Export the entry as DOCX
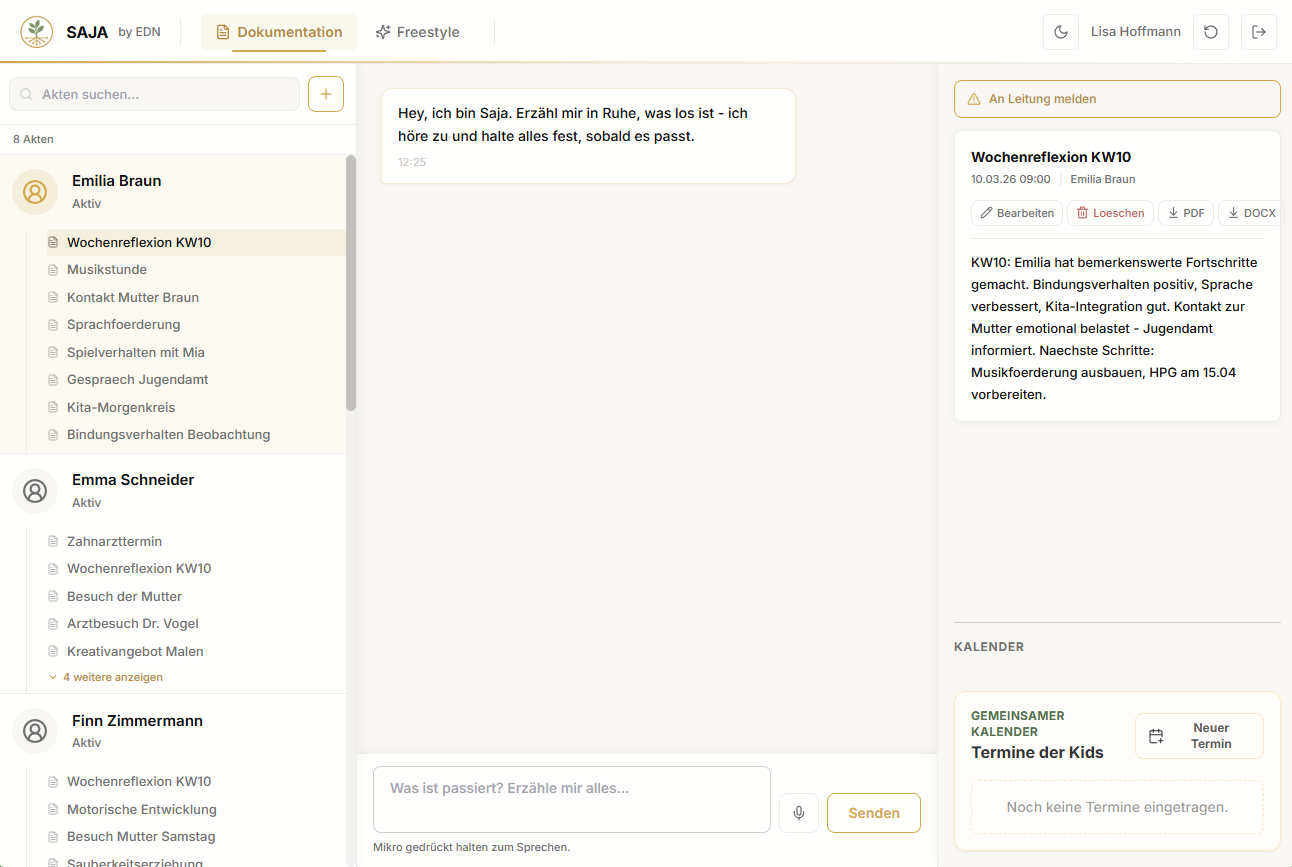Image resolution: width=1292 pixels, height=867 pixels. 1250,213
